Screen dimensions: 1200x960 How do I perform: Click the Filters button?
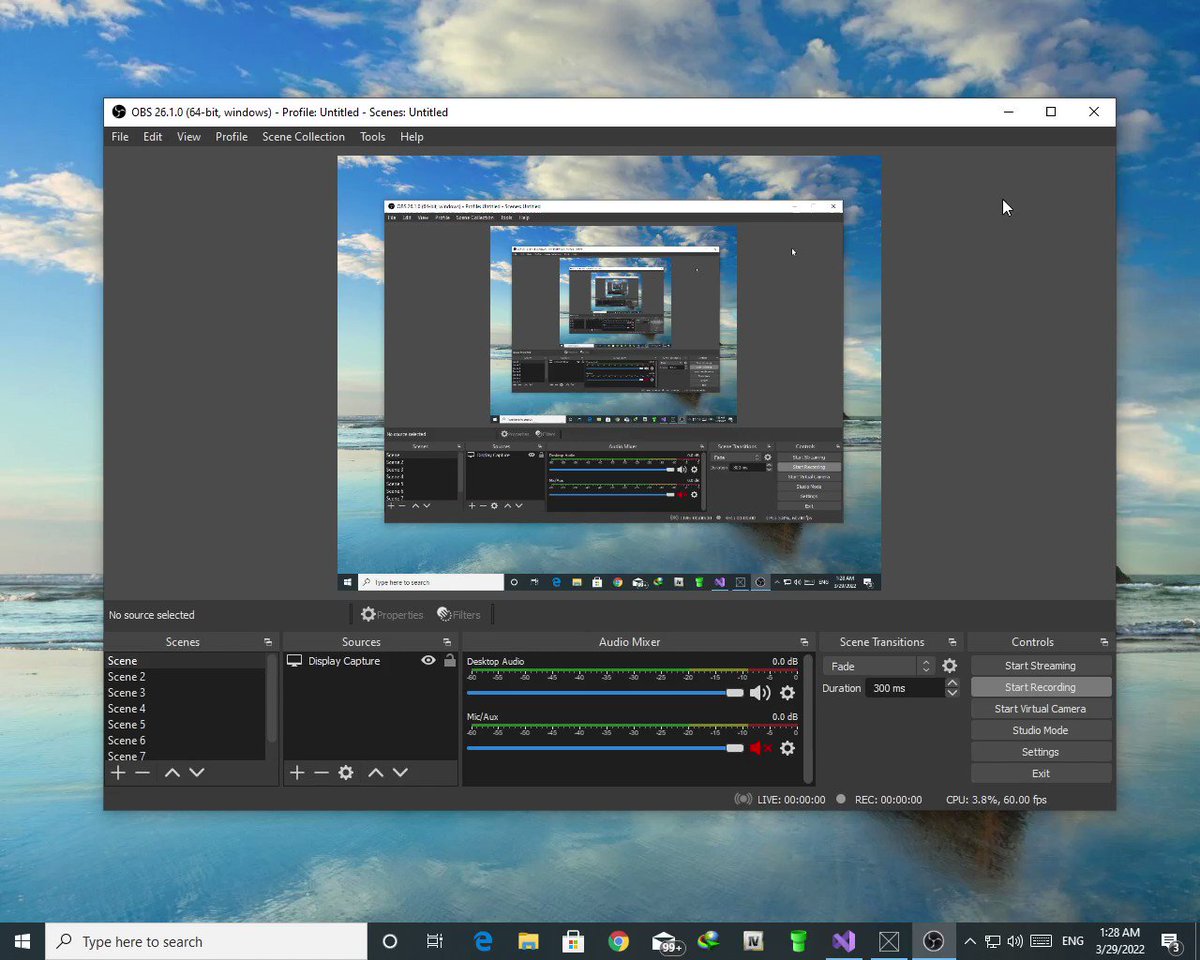pos(459,615)
